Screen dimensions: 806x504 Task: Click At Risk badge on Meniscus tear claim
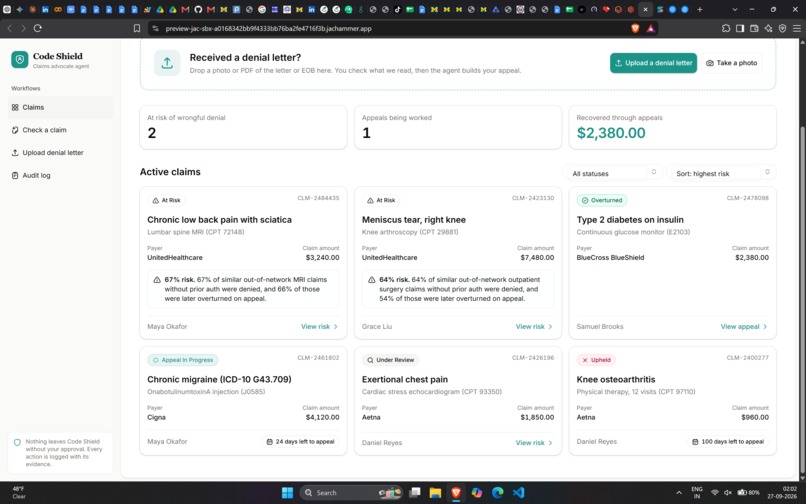381,200
